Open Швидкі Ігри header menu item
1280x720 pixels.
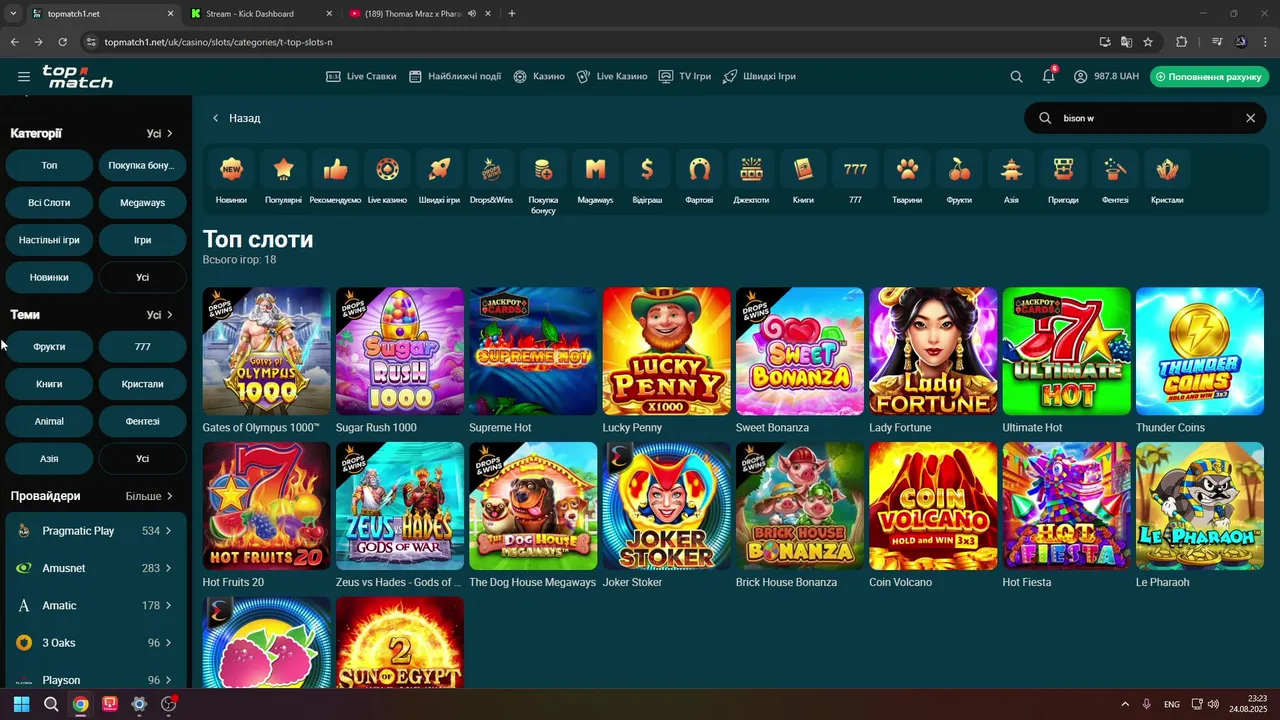(x=759, y=76)
